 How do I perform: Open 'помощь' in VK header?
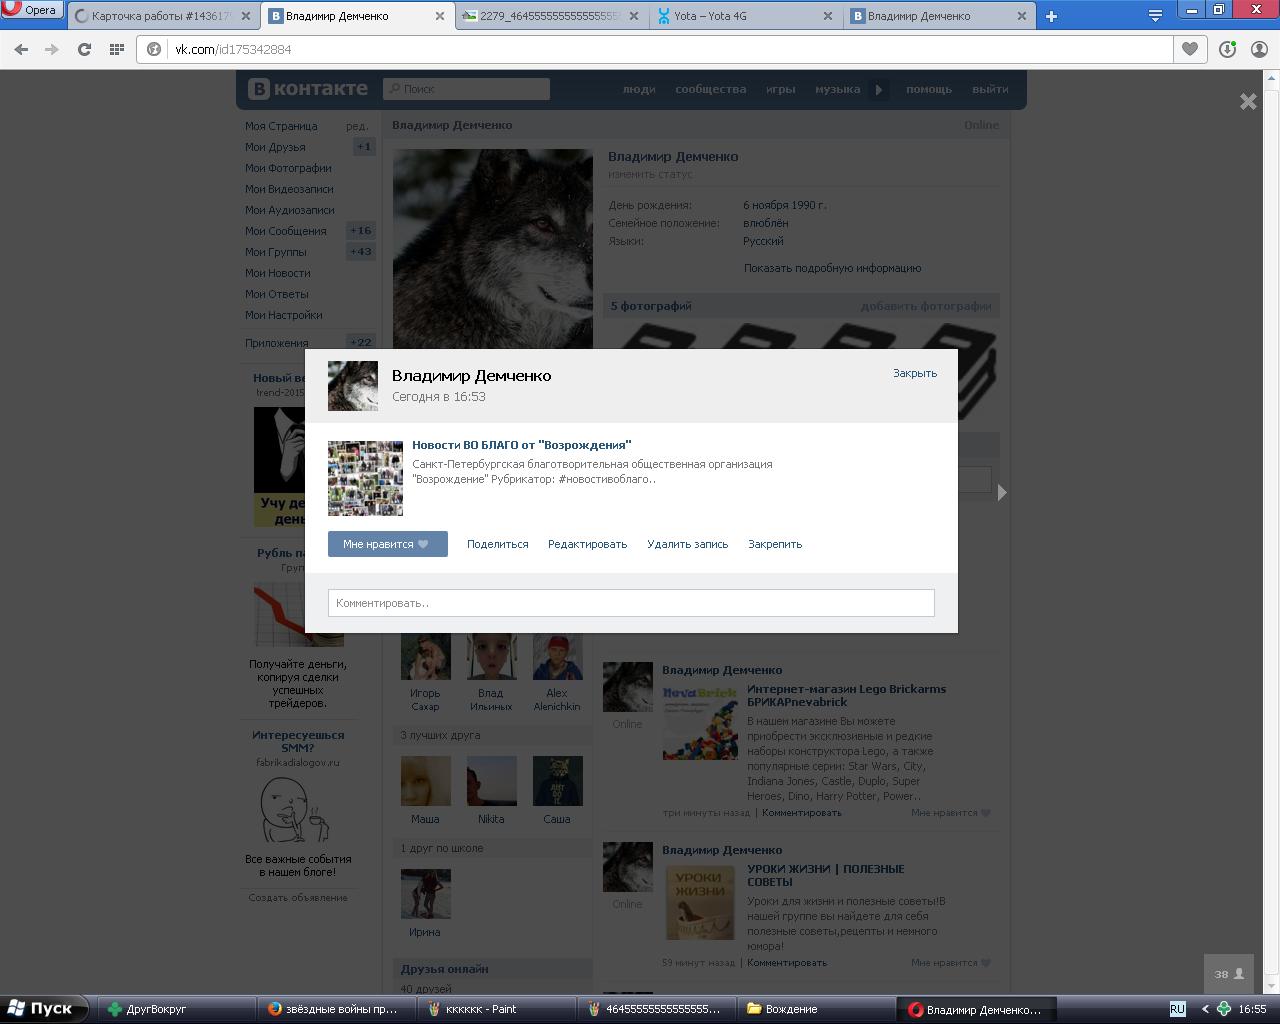coord(929,89)
